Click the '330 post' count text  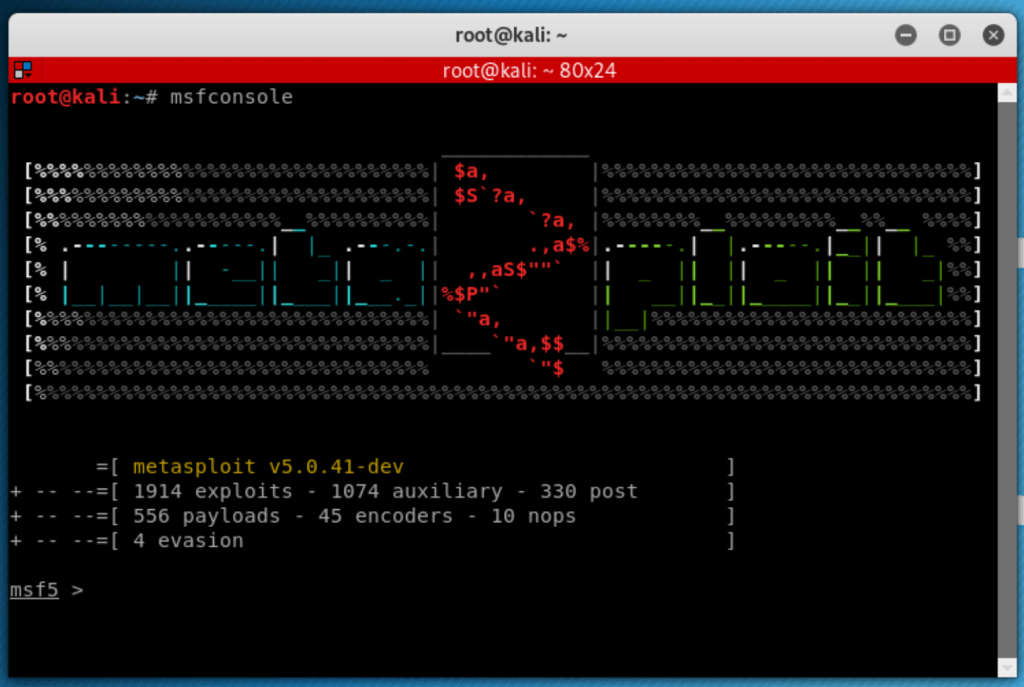click(588, 491)
